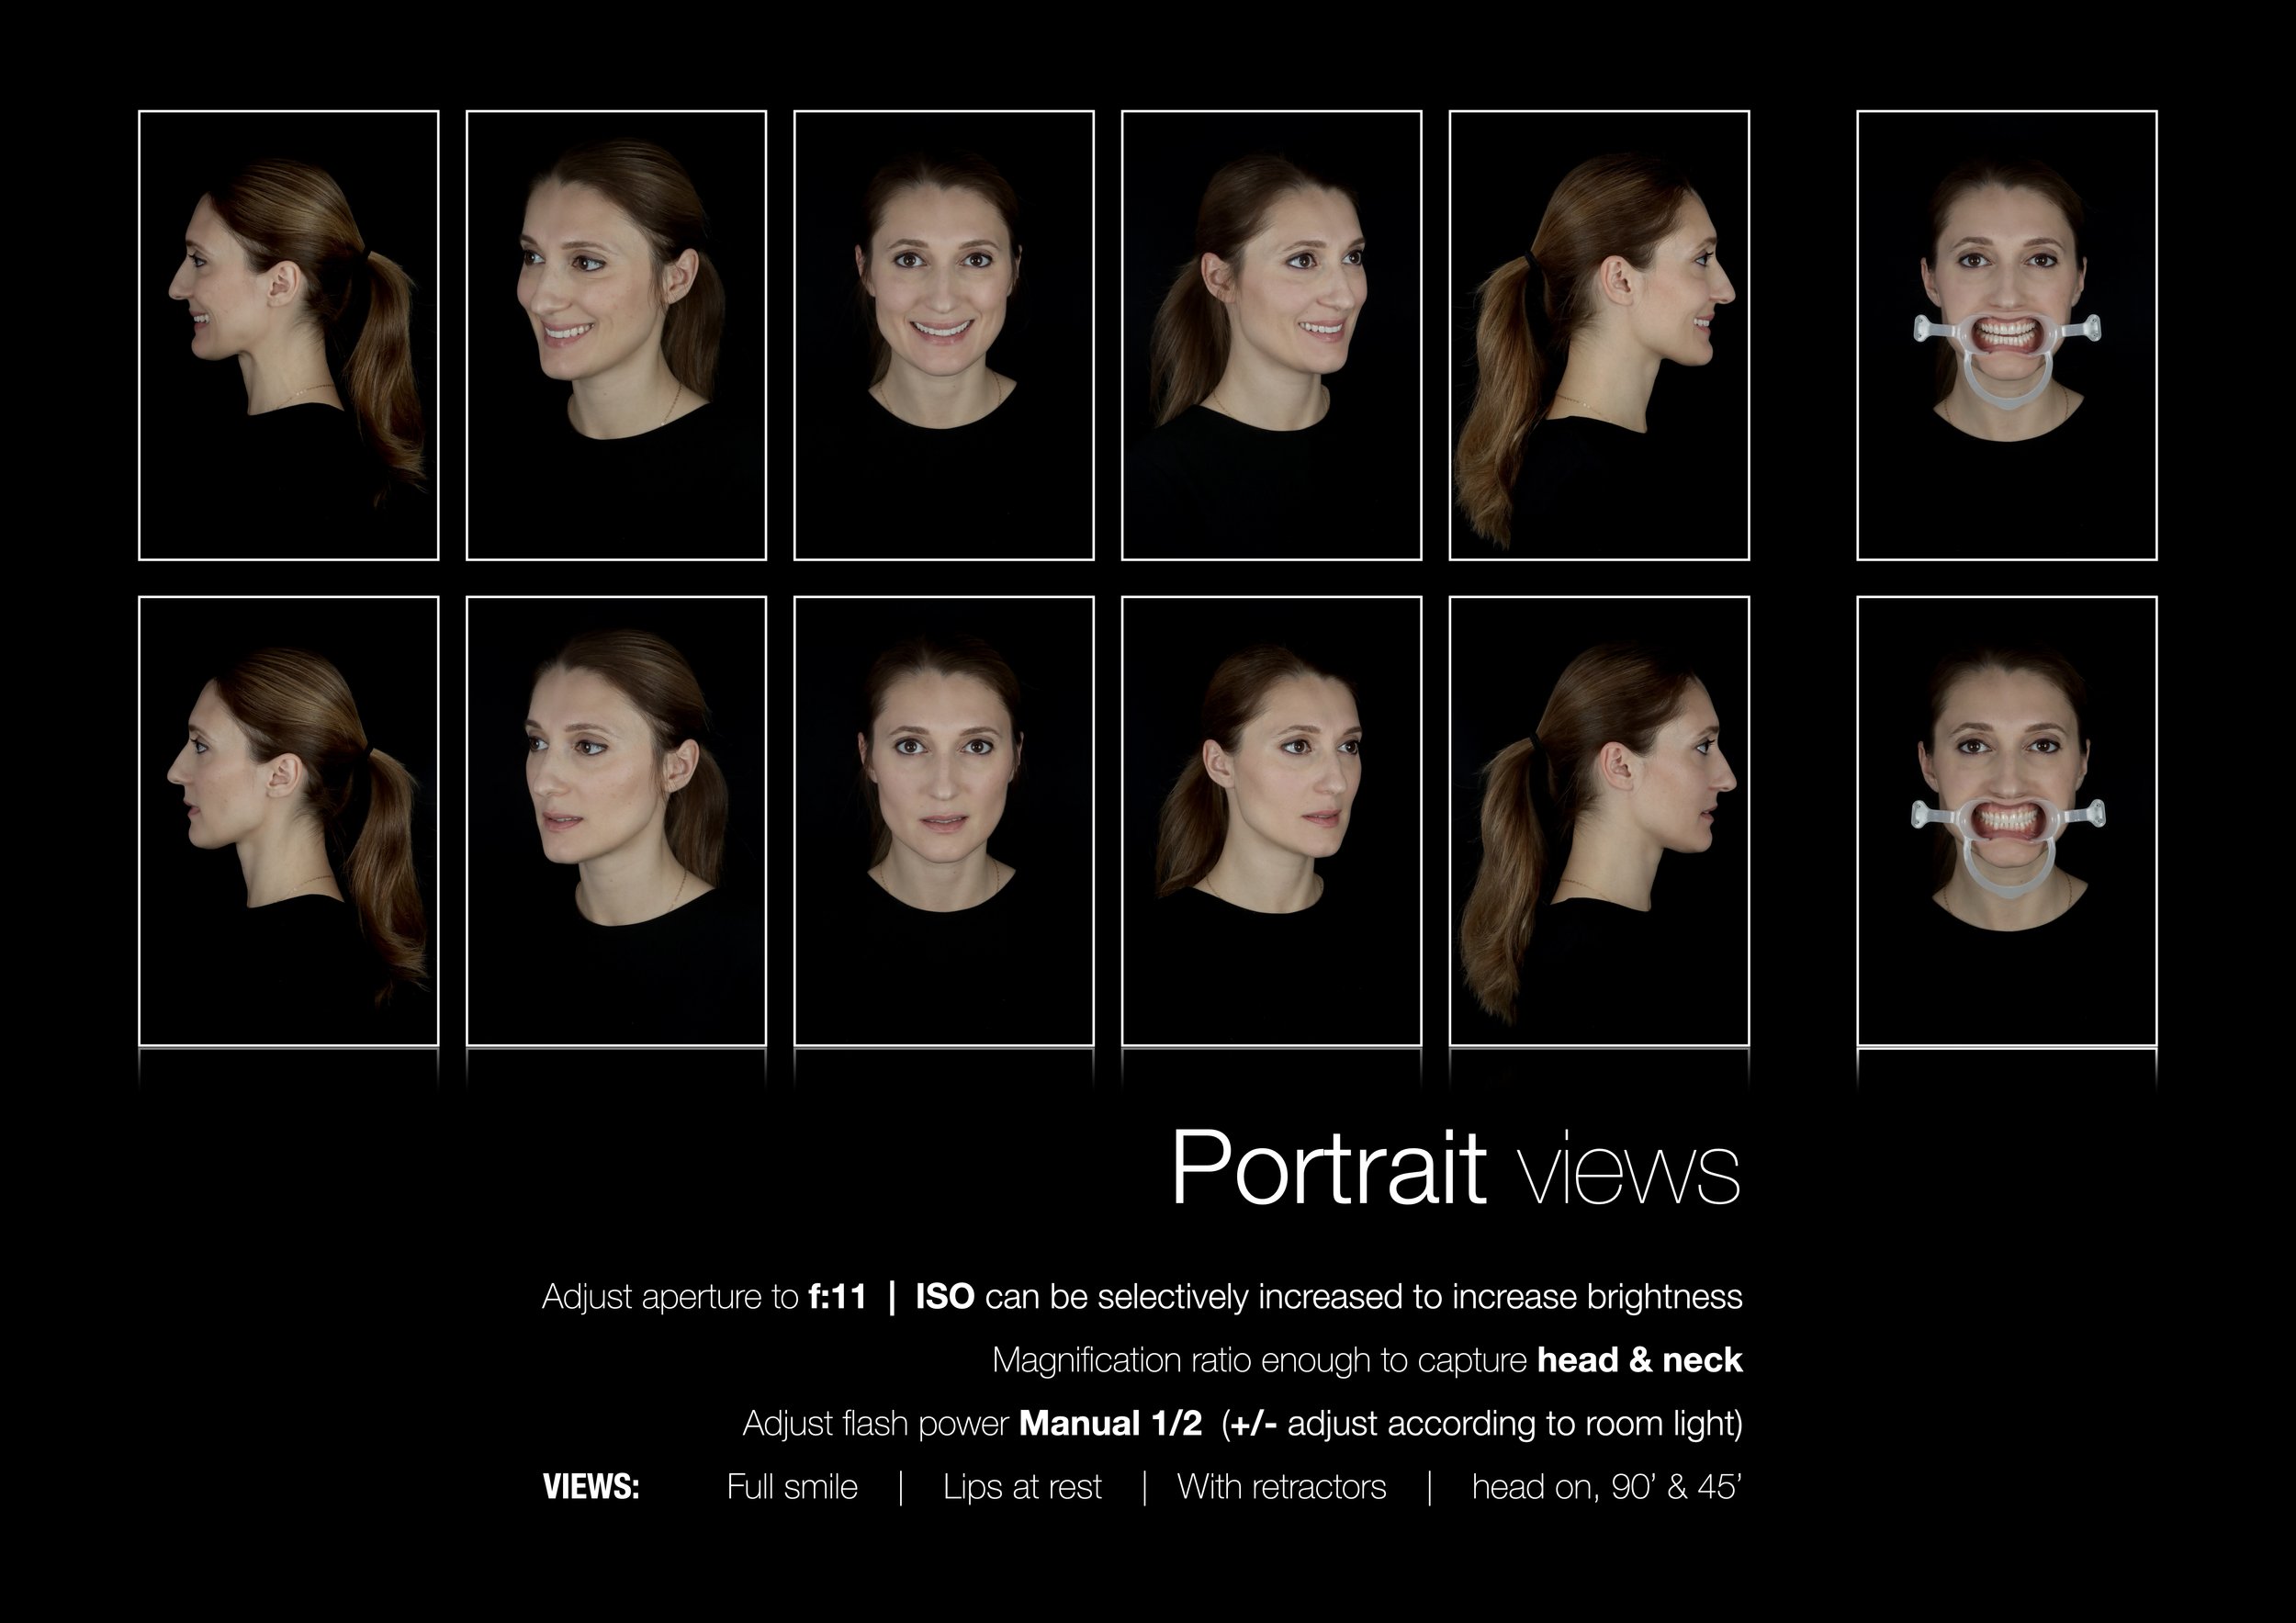The width and height of the screenshot is (2296, 1623).
Task: Click the 'head on, 90' & 45'' text
Action: tap(1607, 1487)
